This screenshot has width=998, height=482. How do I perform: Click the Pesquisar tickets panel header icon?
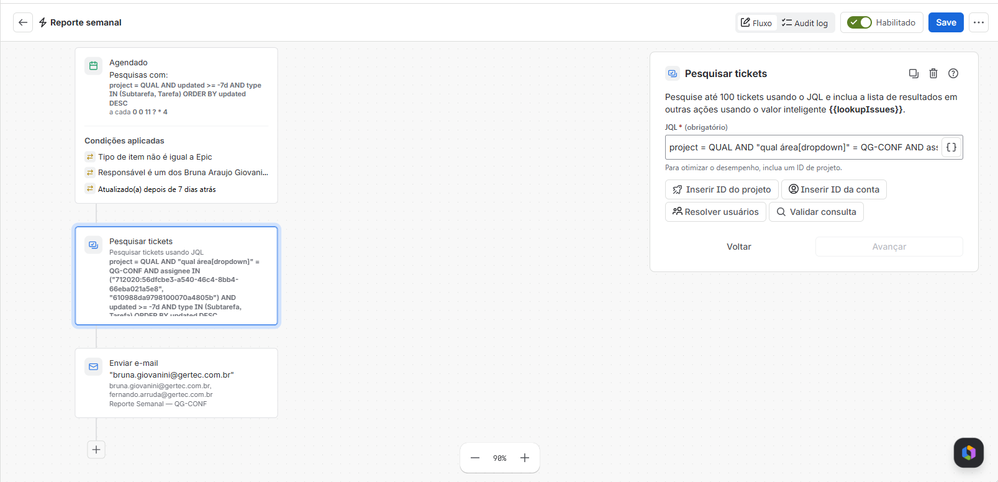[x=672, y=73]
